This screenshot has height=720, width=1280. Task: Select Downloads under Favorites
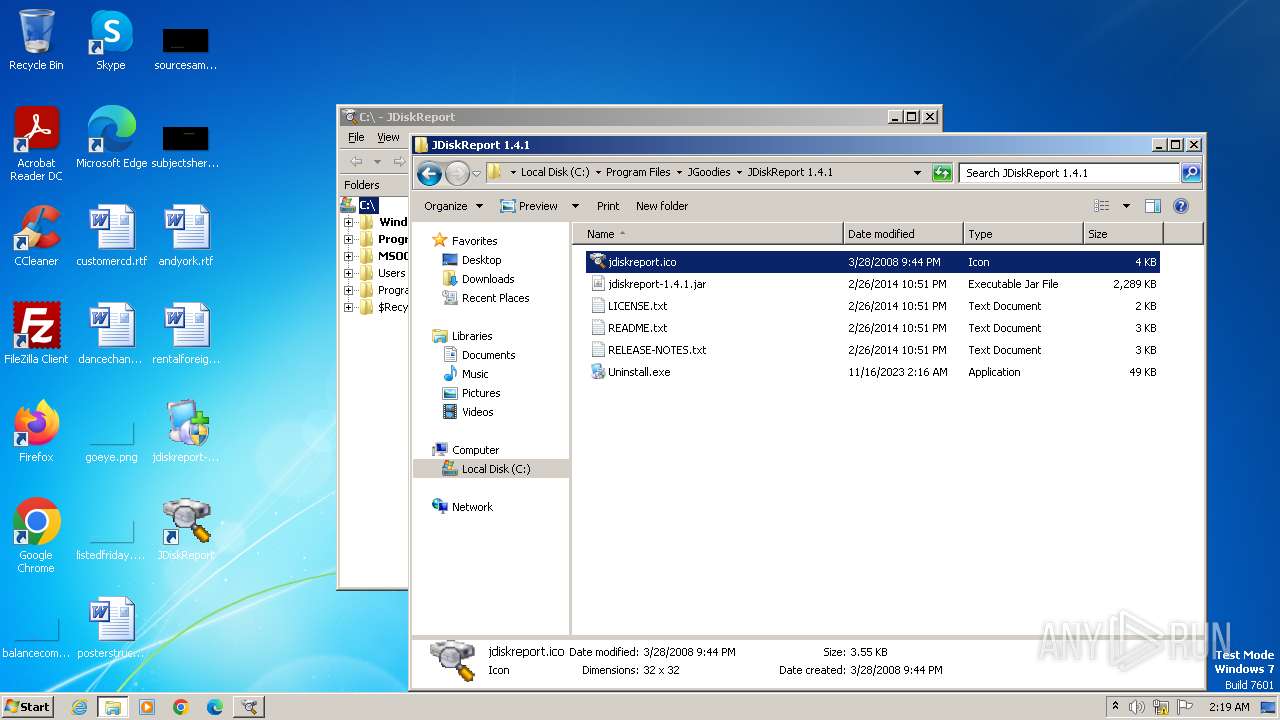click(488, 279)
